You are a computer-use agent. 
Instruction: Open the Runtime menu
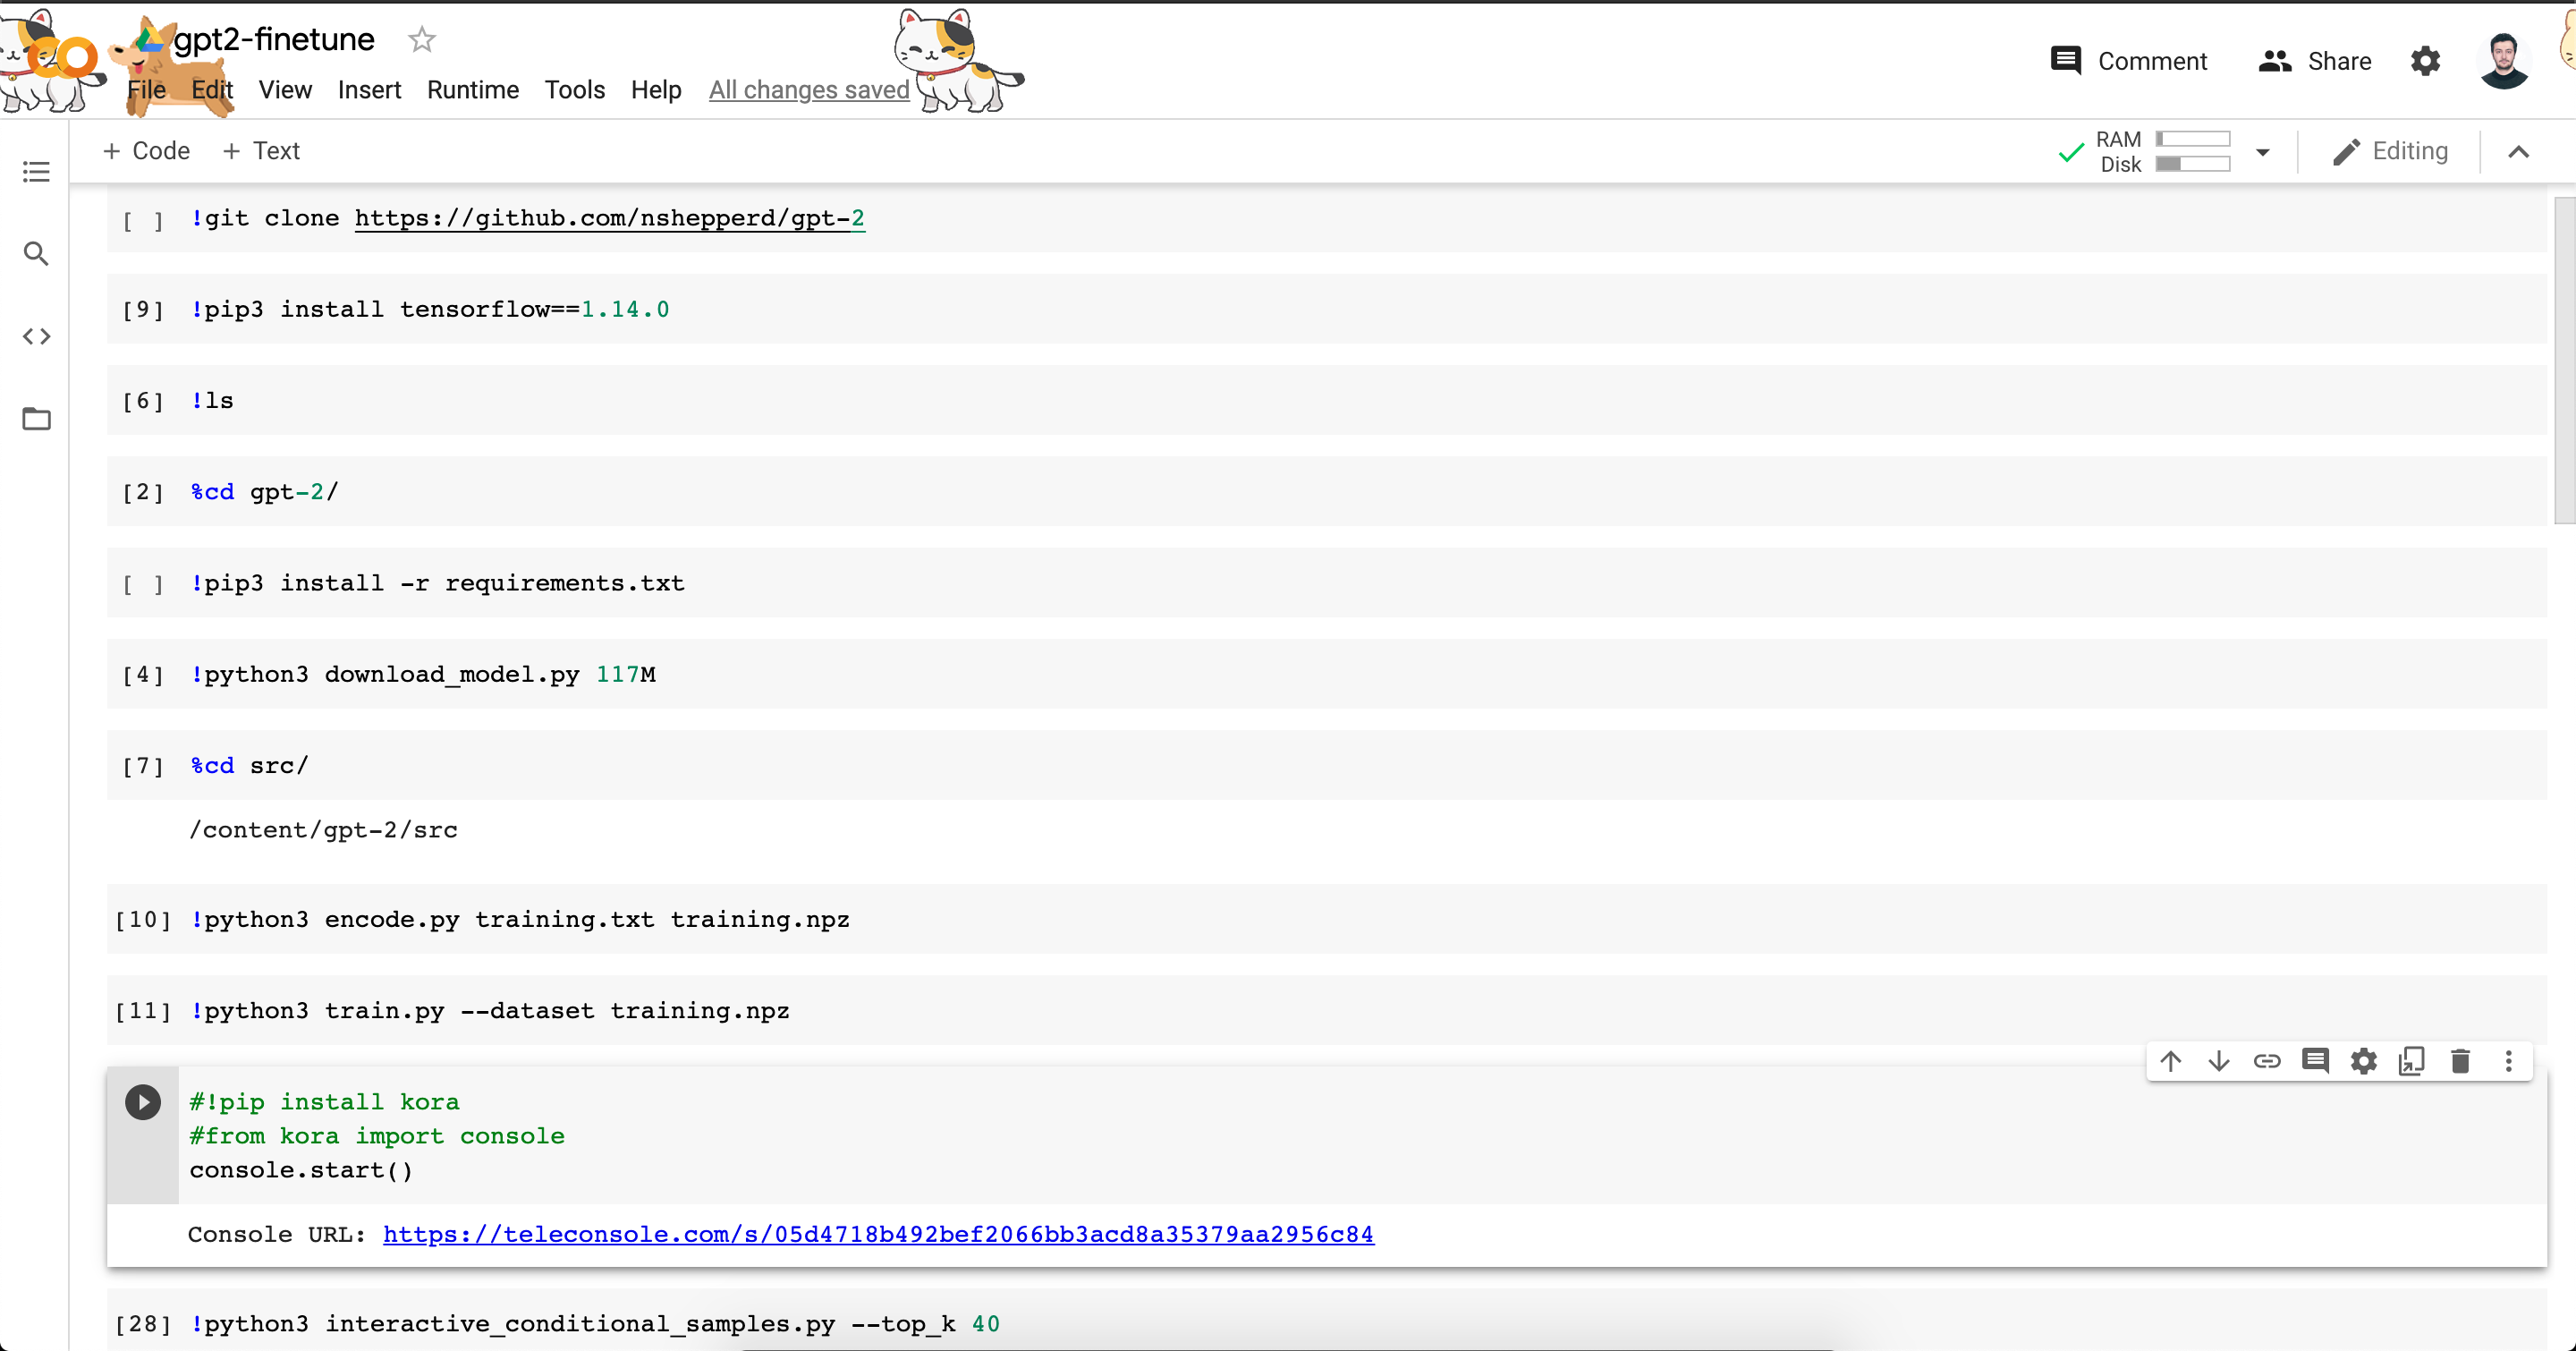coord(472,90)
